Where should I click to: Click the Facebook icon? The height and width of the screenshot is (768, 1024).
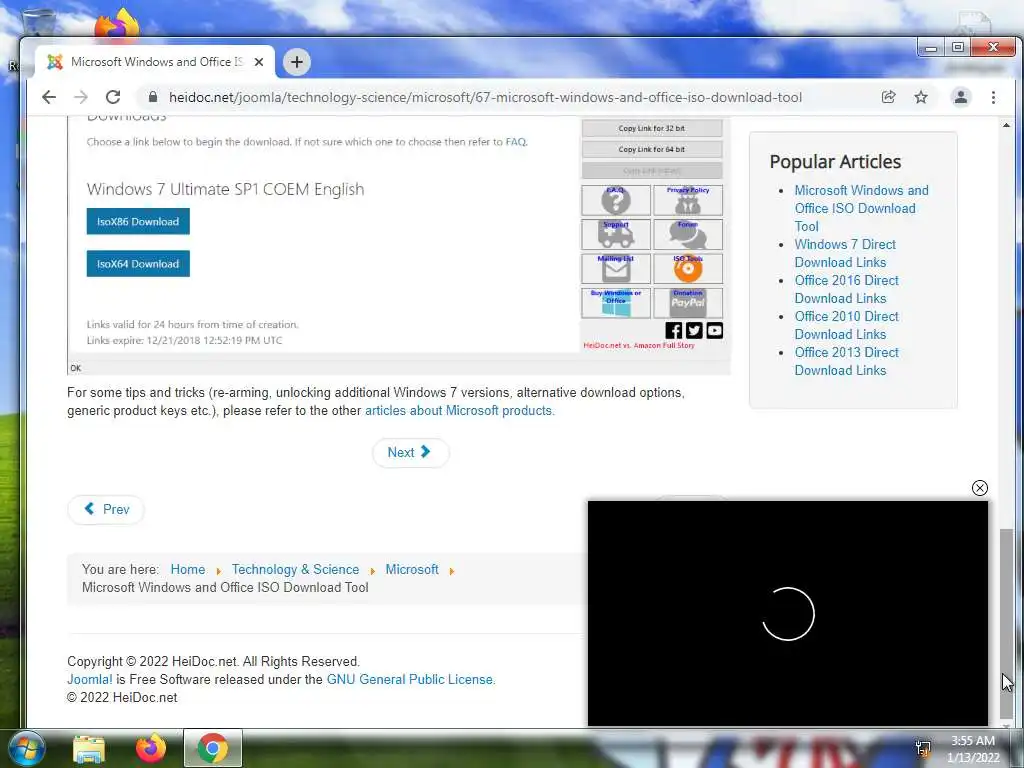(673, 330)
